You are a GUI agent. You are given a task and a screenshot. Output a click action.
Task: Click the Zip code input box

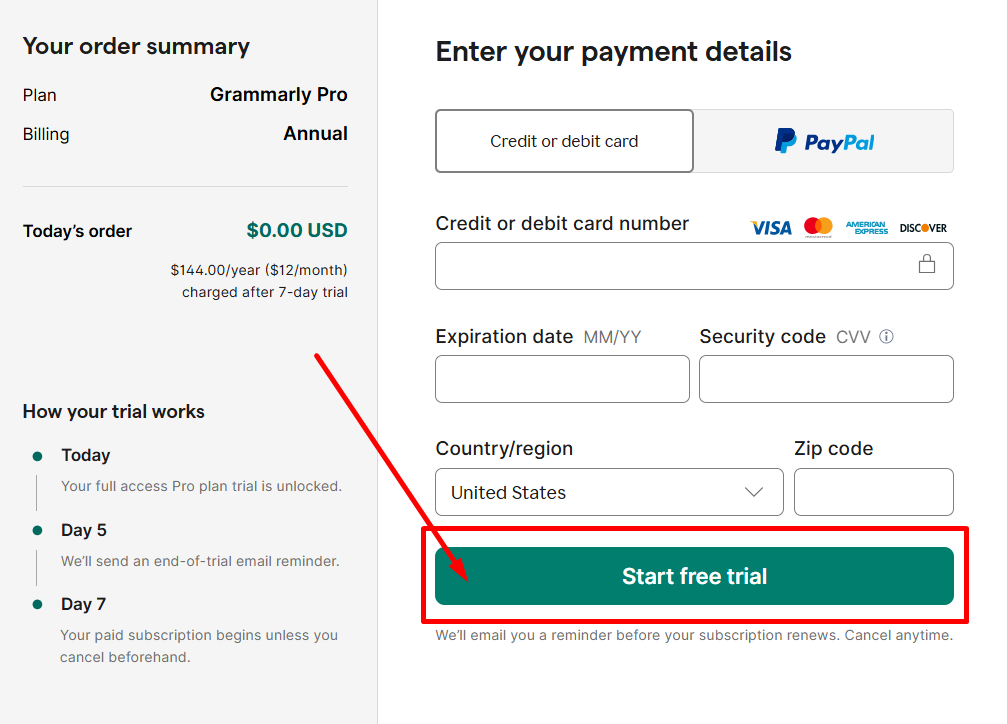[x=873, y=492]
